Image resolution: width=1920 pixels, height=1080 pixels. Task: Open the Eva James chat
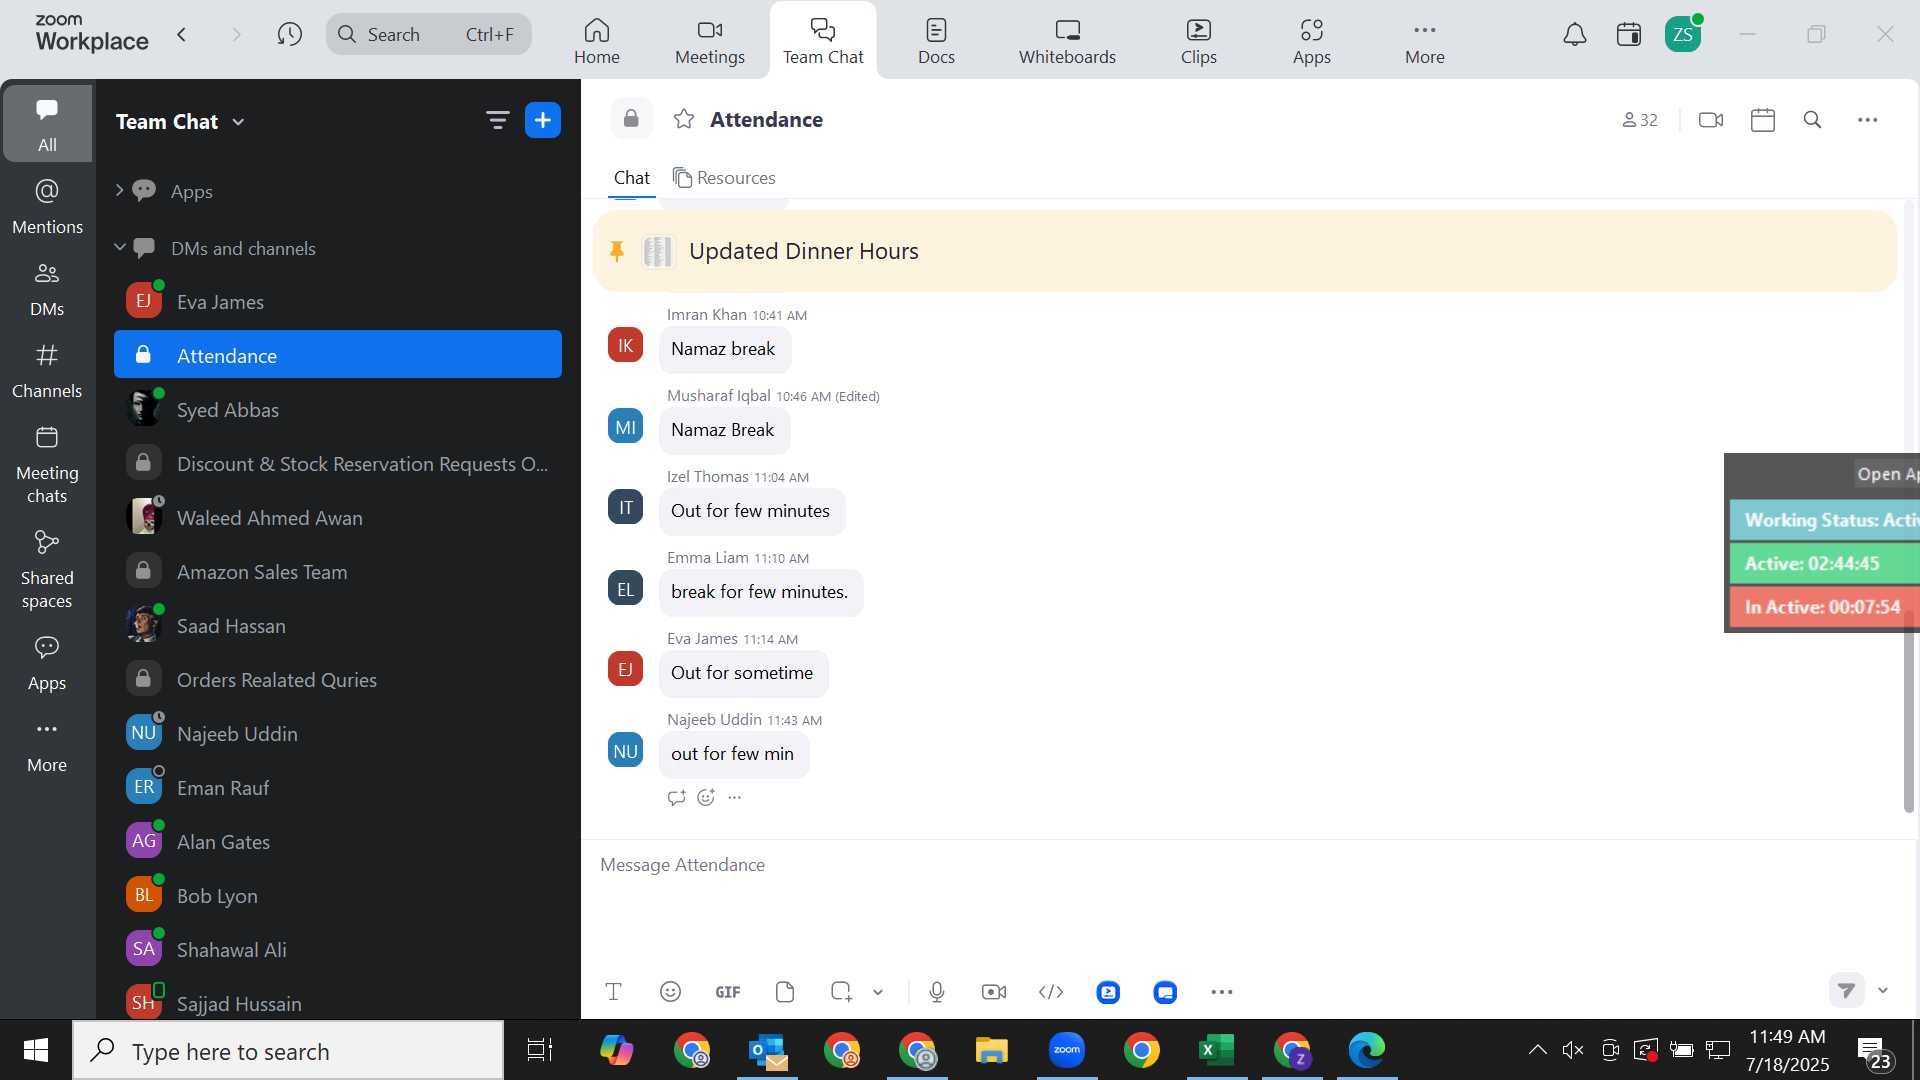click(338, 301)
